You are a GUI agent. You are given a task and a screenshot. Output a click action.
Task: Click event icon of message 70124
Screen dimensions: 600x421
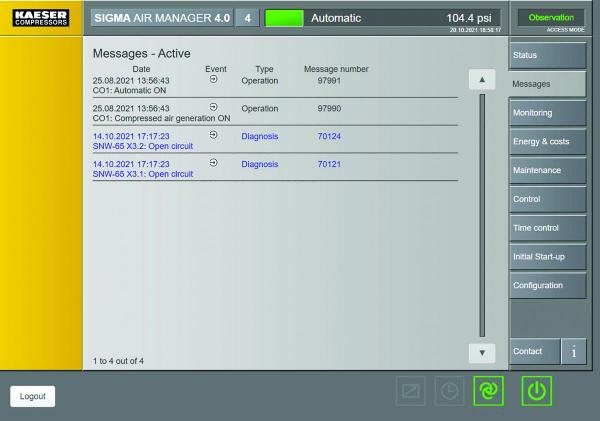214,135
